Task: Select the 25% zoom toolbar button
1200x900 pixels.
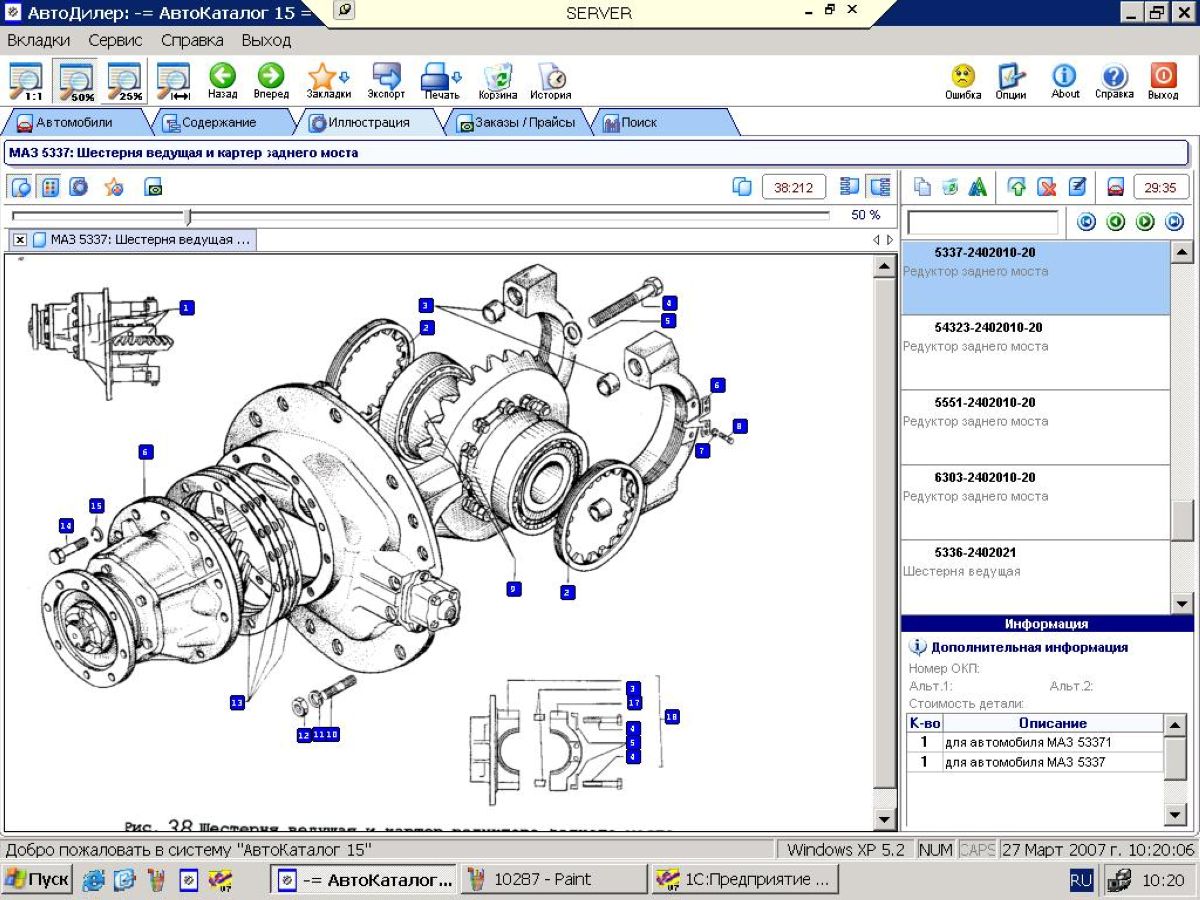Action: click(x=125, y=82)
